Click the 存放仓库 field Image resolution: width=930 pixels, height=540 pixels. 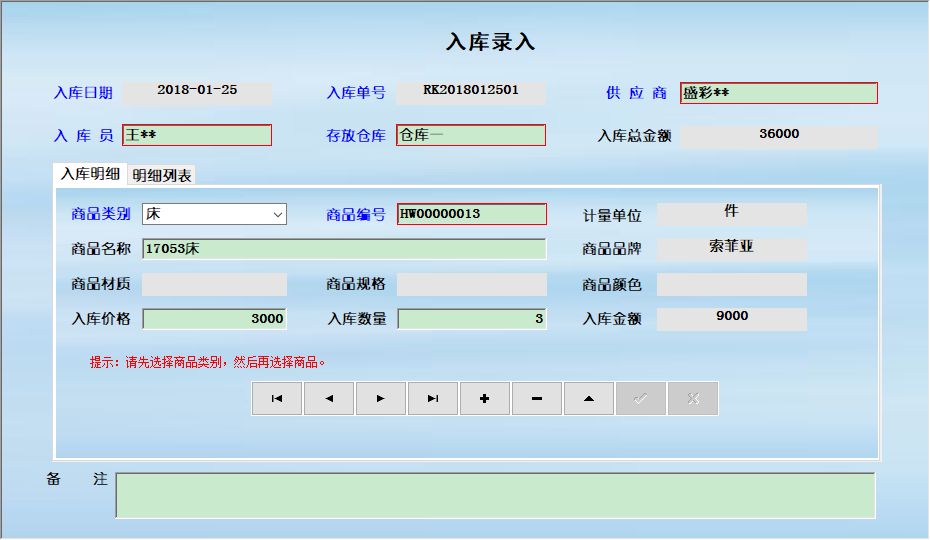click(x=471, y=135)
